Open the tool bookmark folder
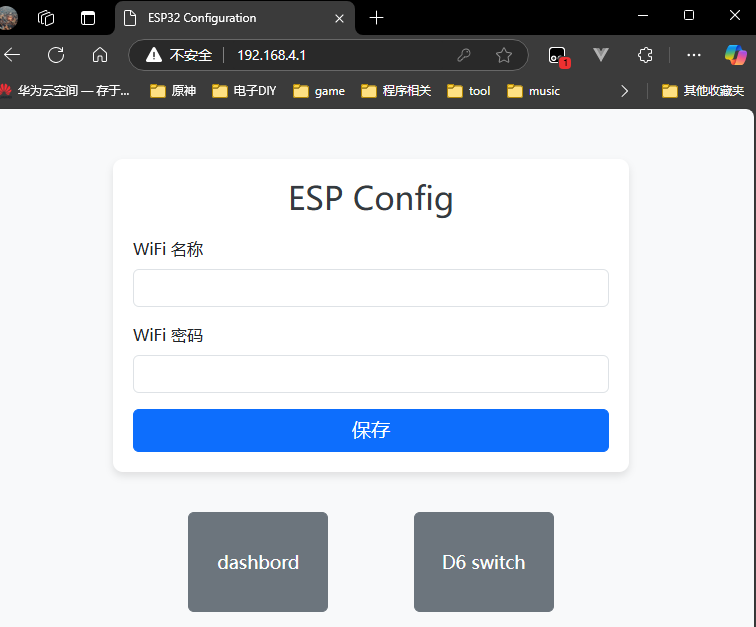The image size is (756, 627). coord(469,91)
